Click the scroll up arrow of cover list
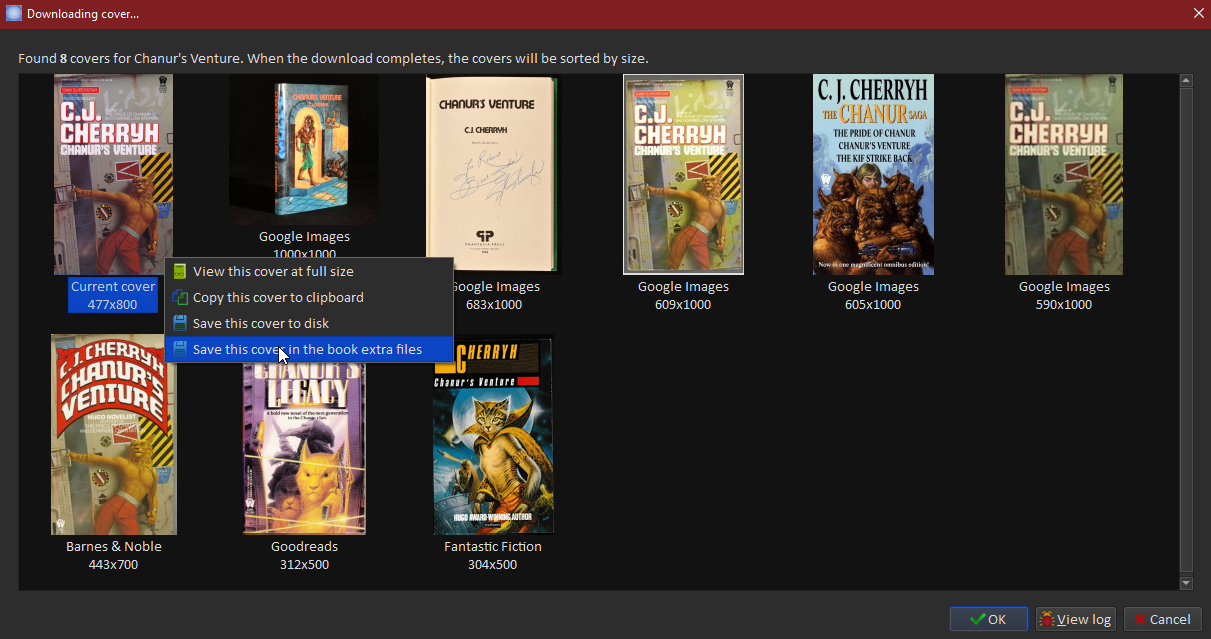Viewport: 1211px width, 639px height. 1186,81
